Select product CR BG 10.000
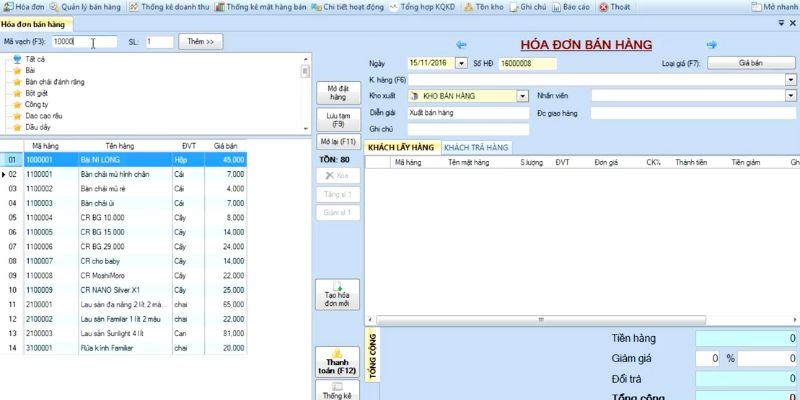This screenshot has height=400, width=800. 123,217
